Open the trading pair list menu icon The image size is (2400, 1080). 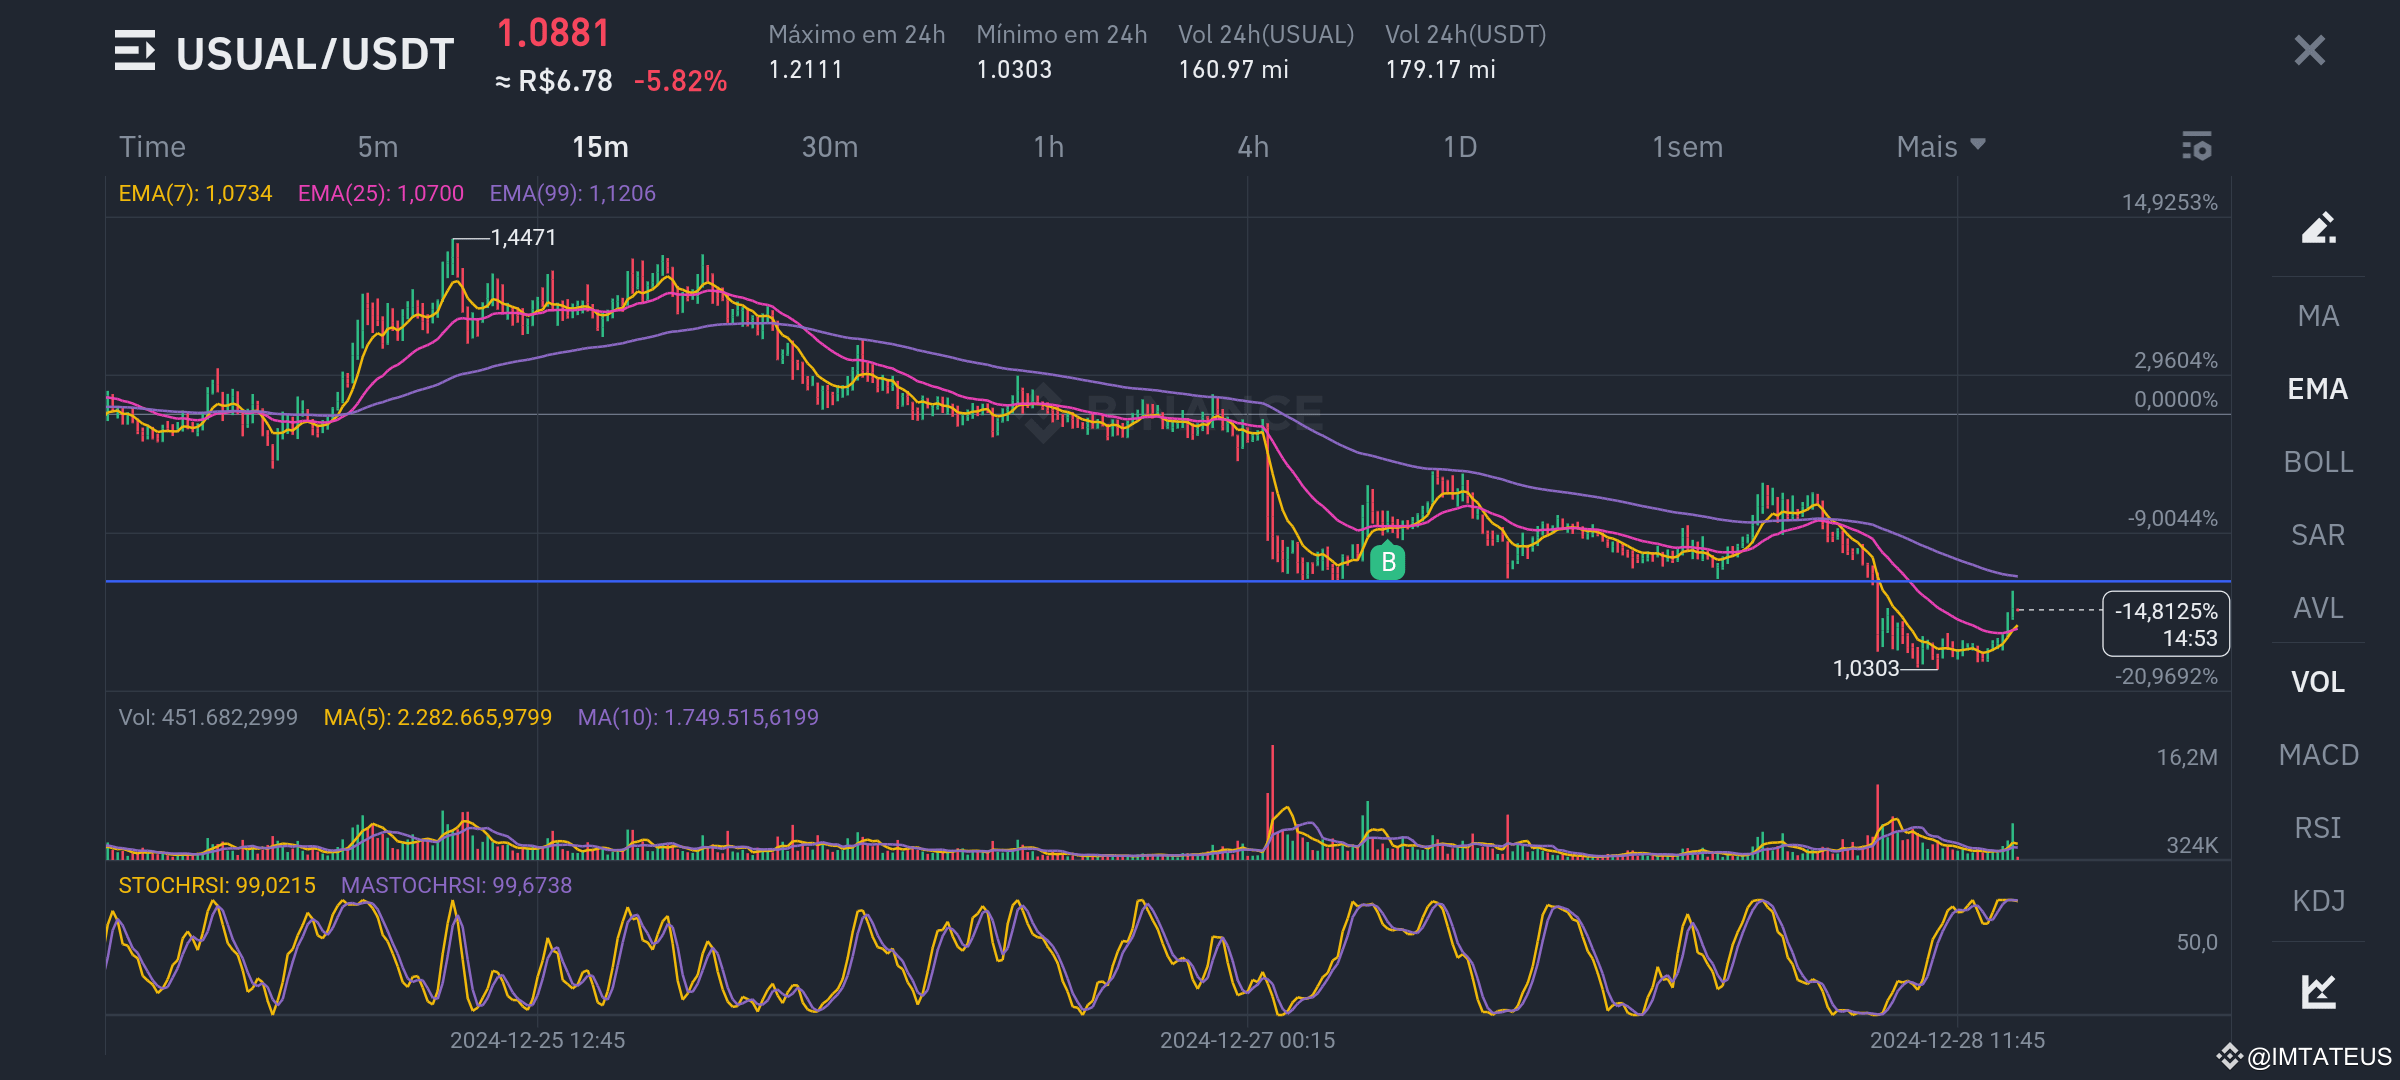coord(135,51)
